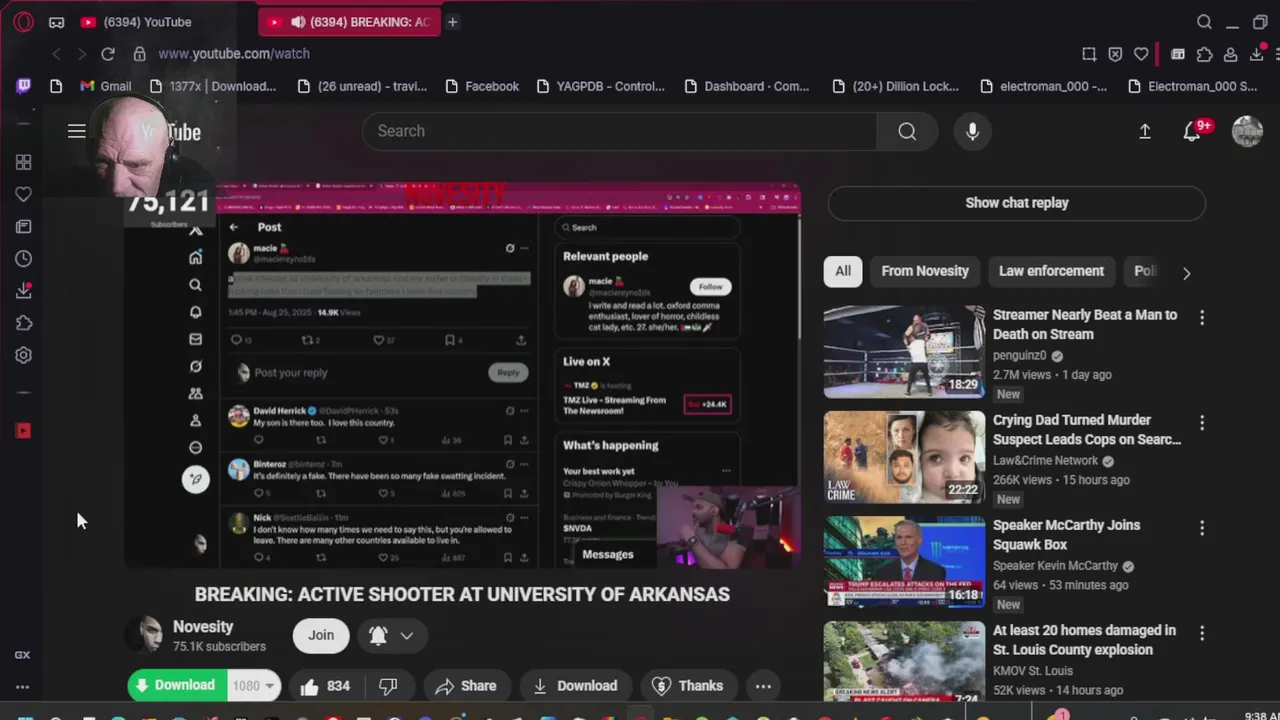This screenshot has height=720, width=1280.
Task: Open the sidebar settings gear icon
Action: (x=23, y=355)
